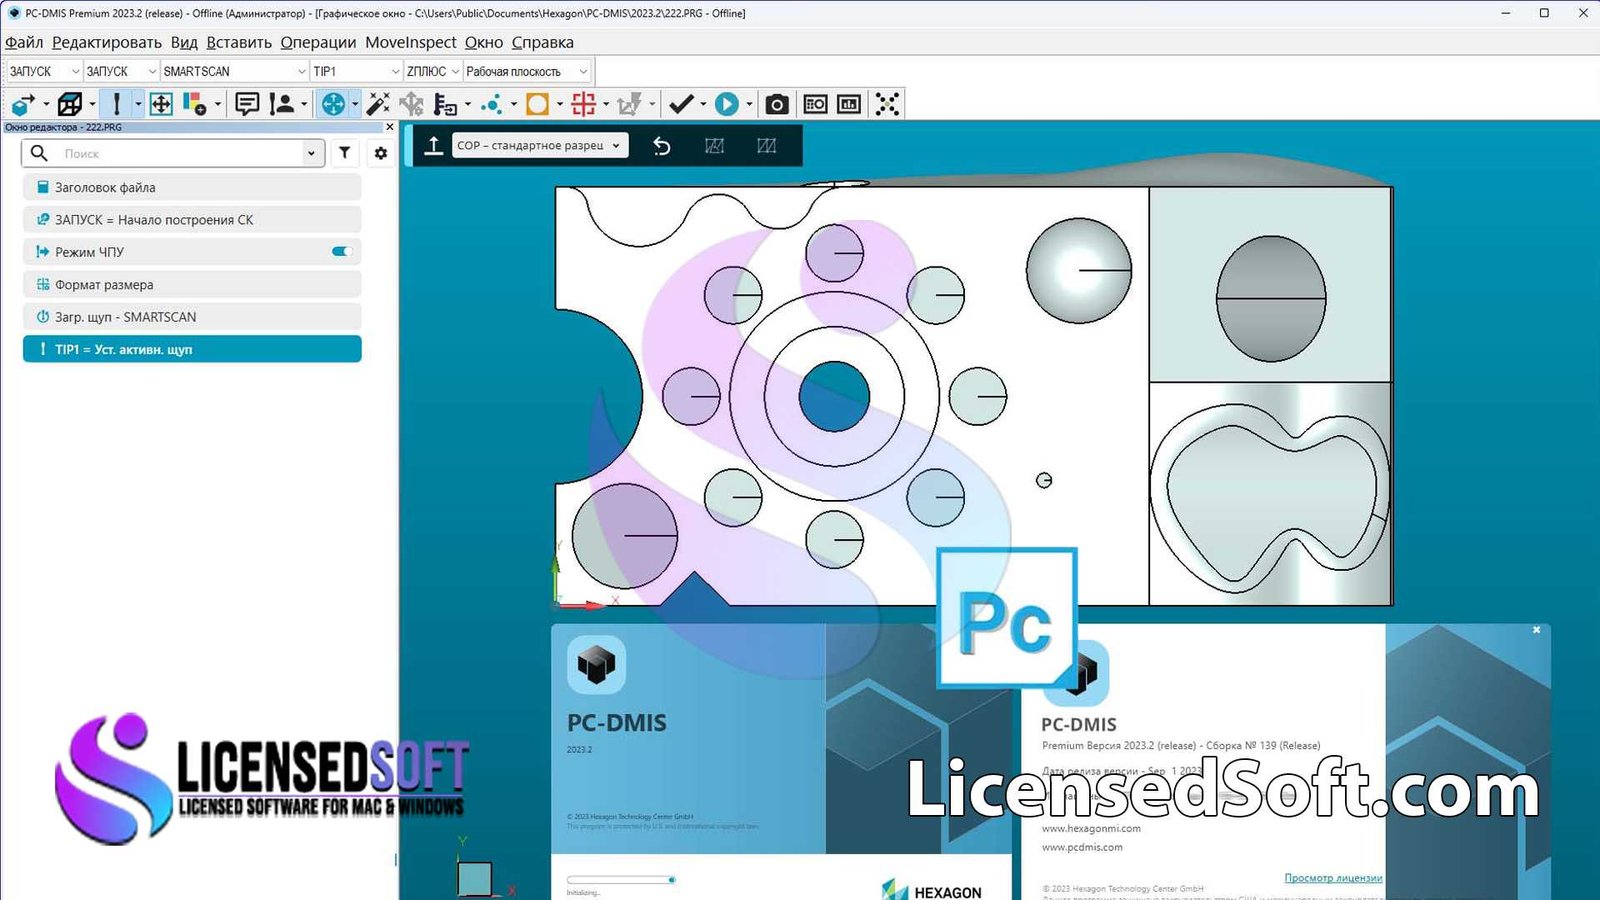
Task: Open the Операции menu
Action: (318, 42)
